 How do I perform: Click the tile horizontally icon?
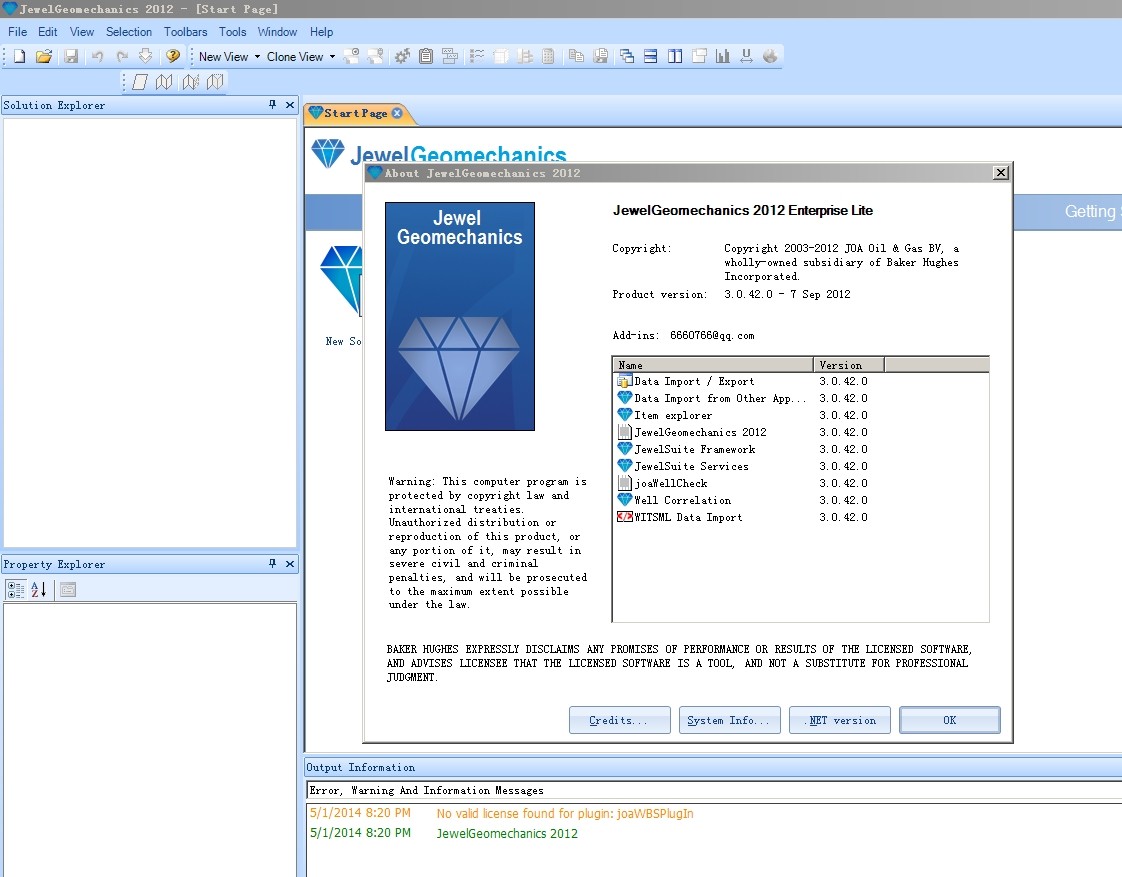pos(650,56)
